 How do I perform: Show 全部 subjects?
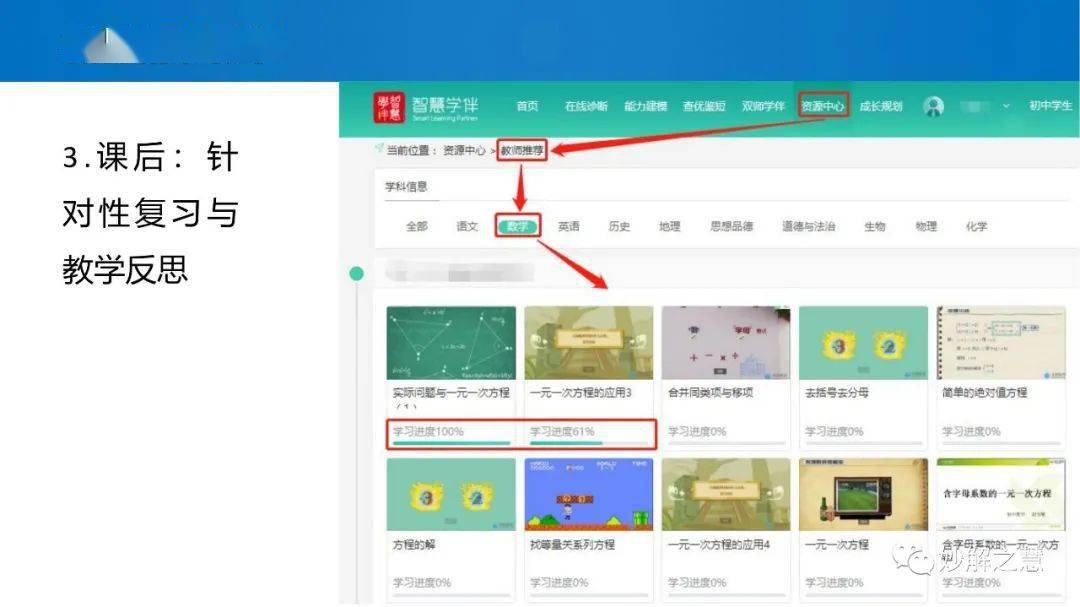(416, 226)
